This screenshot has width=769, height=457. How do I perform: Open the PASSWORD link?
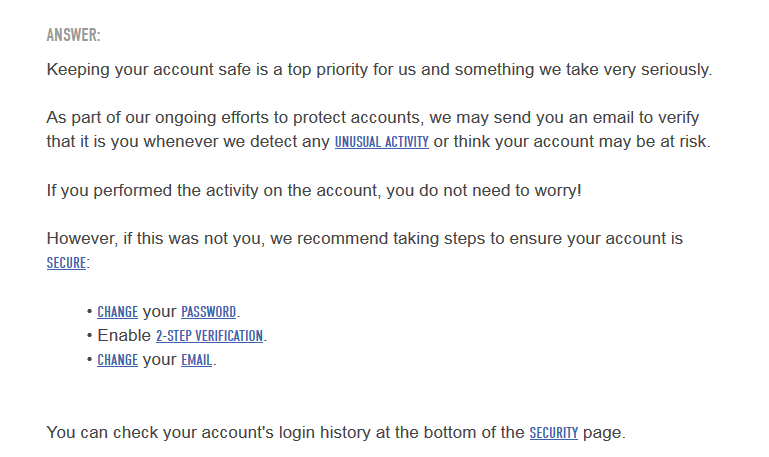pyautogui.click(x=208, y=312)
